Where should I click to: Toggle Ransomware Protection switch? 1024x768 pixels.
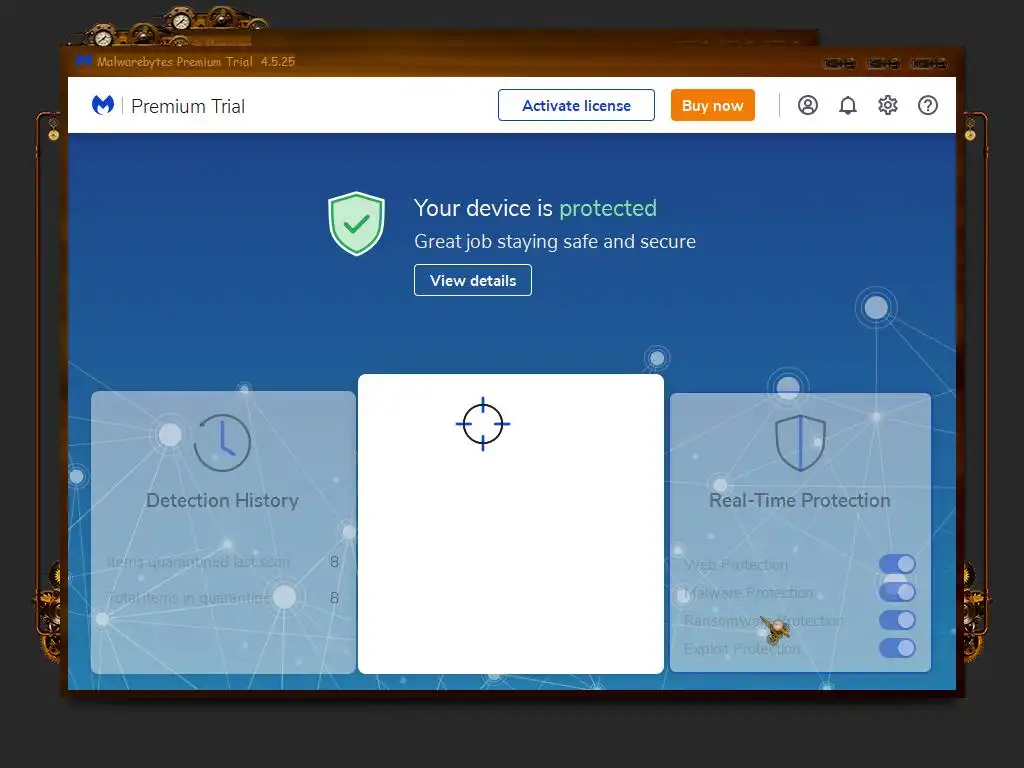pyautogui.click(x=897, y=620)
